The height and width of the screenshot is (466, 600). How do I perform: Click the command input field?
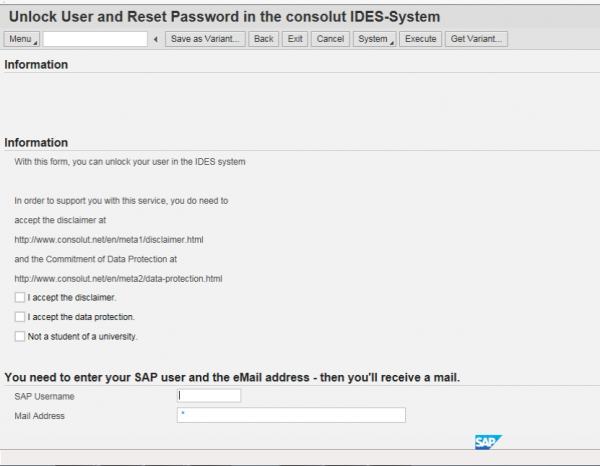coord(95,39)
